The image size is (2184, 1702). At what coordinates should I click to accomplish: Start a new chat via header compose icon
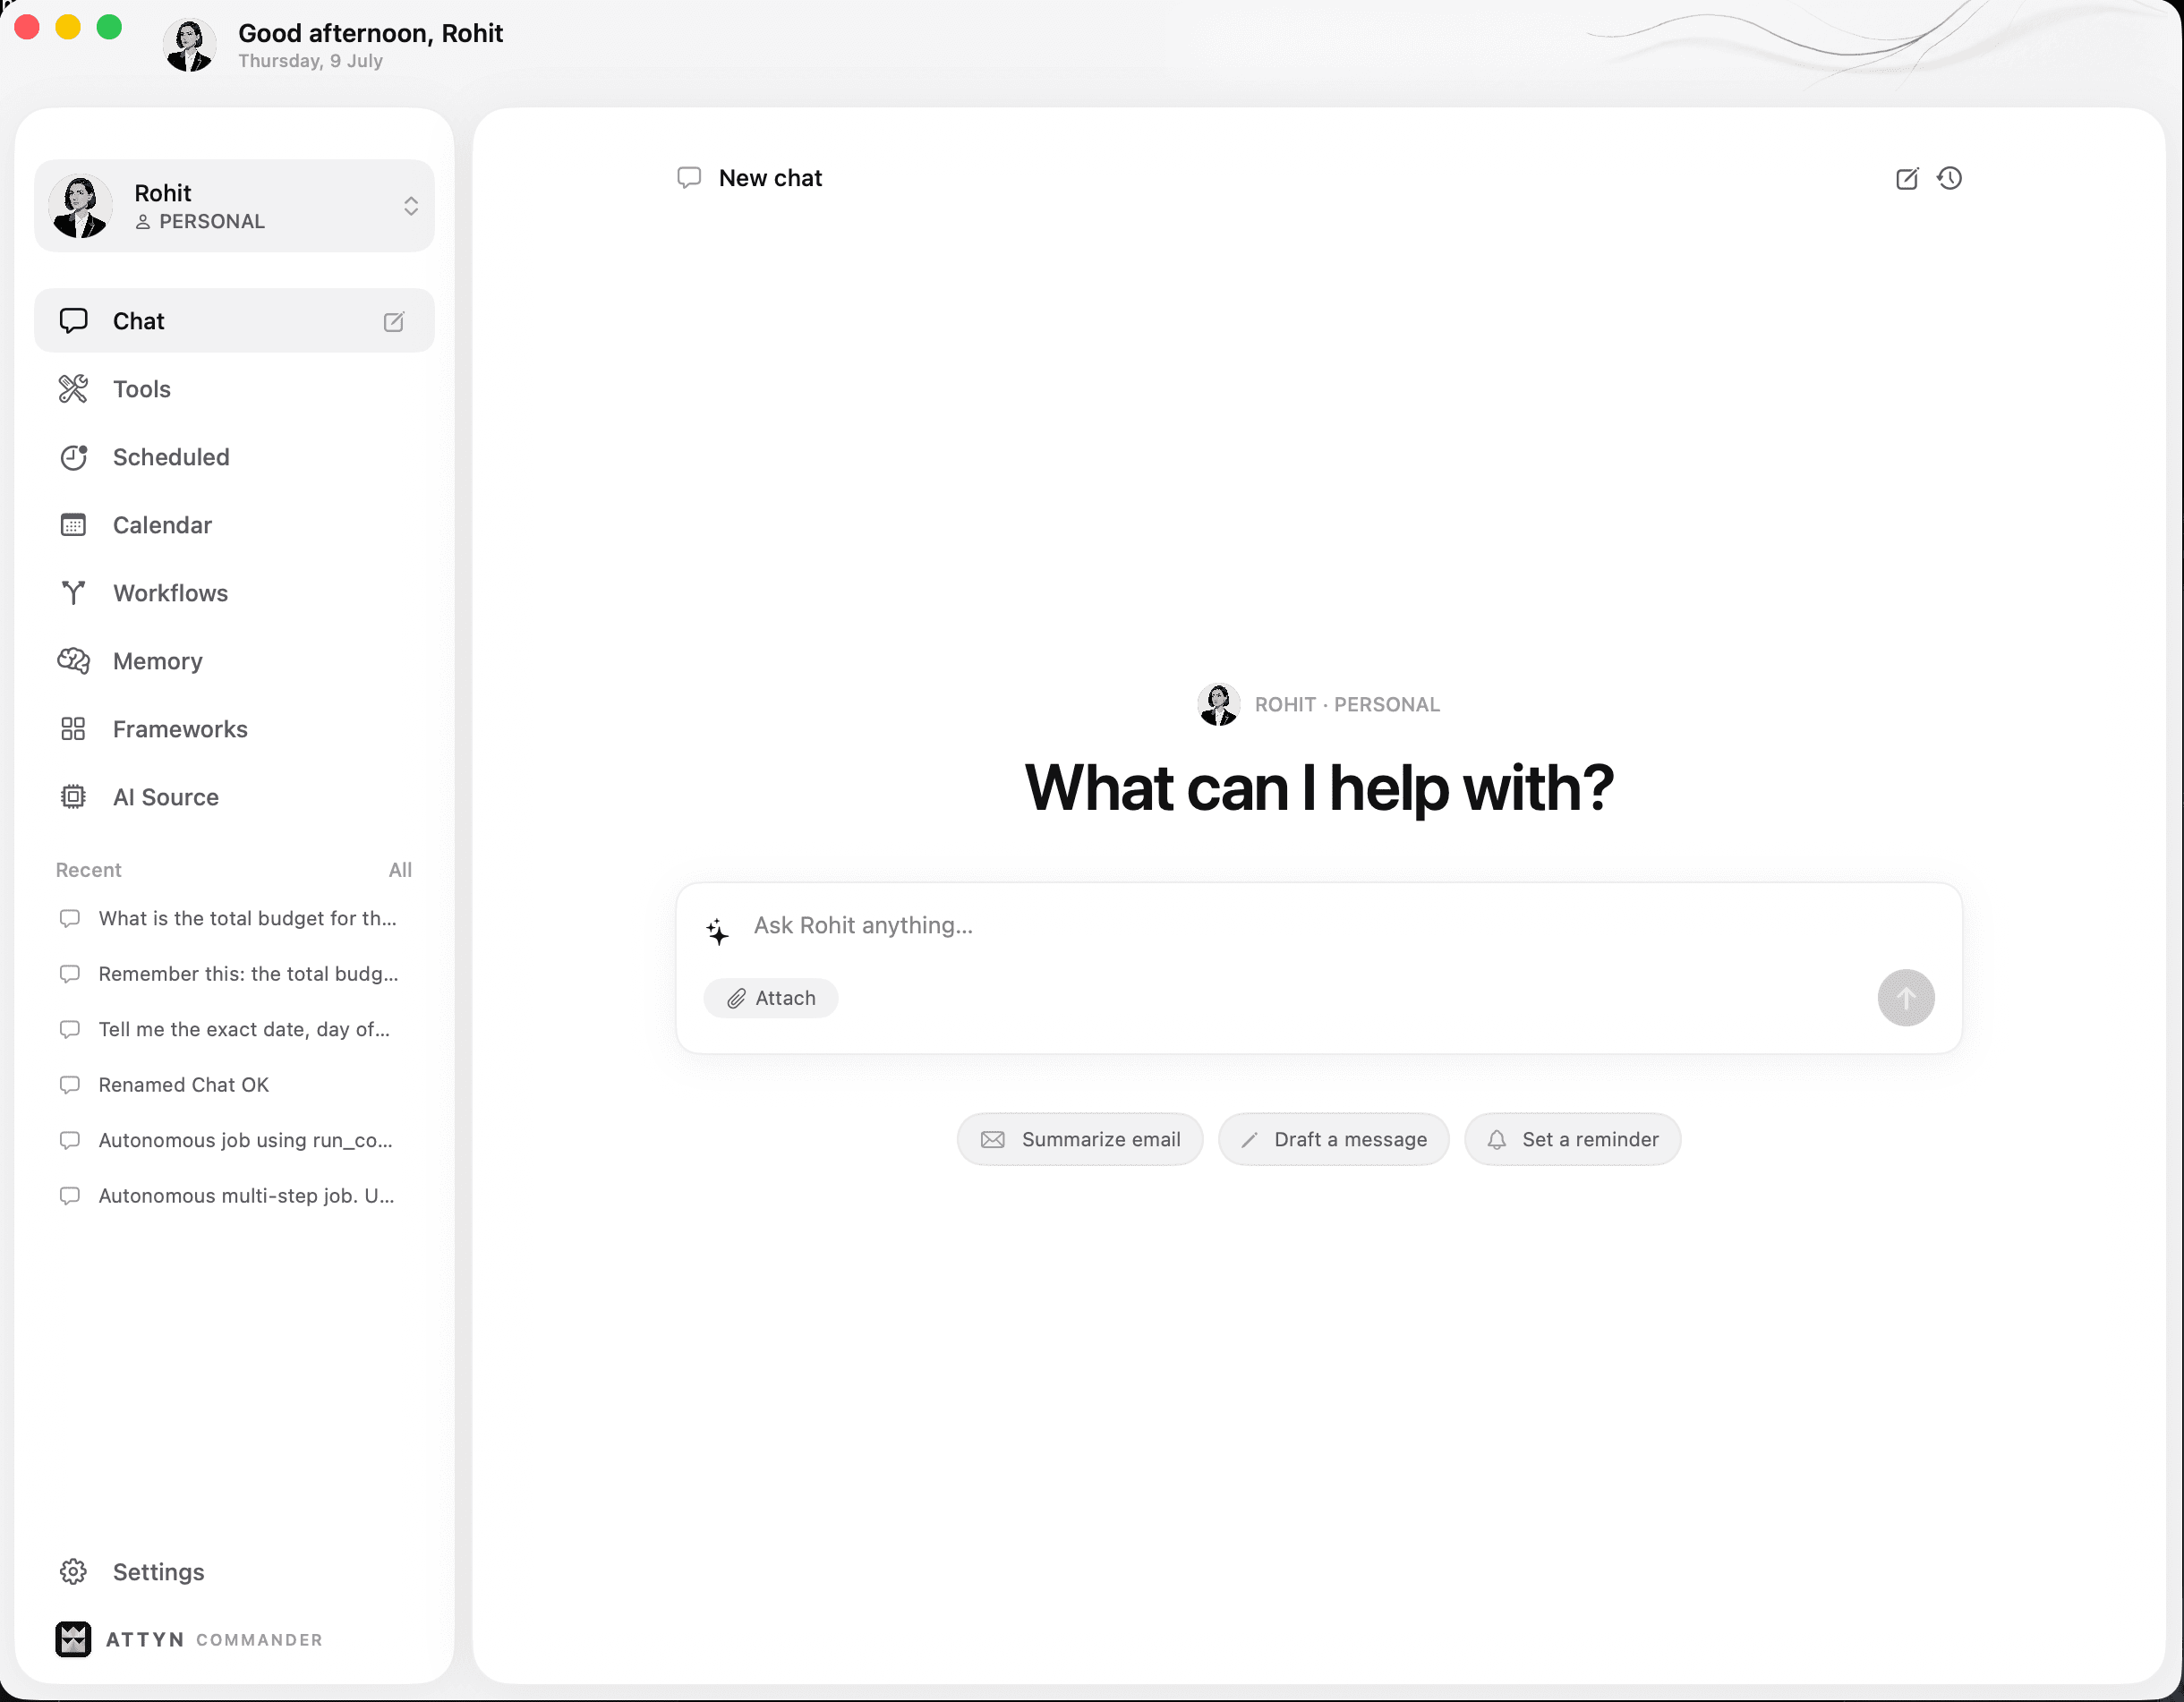[x=1907, y=179]
